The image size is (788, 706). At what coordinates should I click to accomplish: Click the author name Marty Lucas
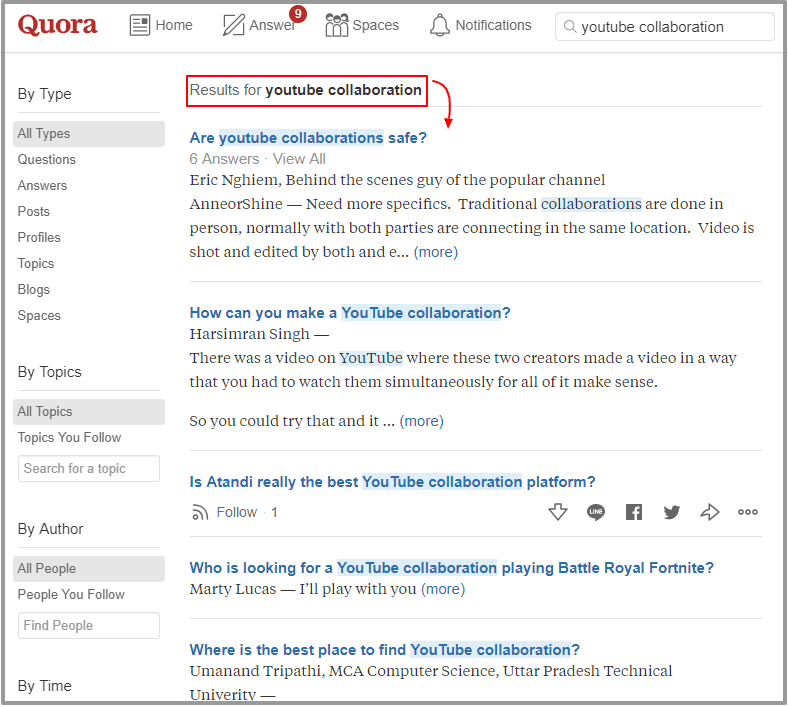[233, 589]
